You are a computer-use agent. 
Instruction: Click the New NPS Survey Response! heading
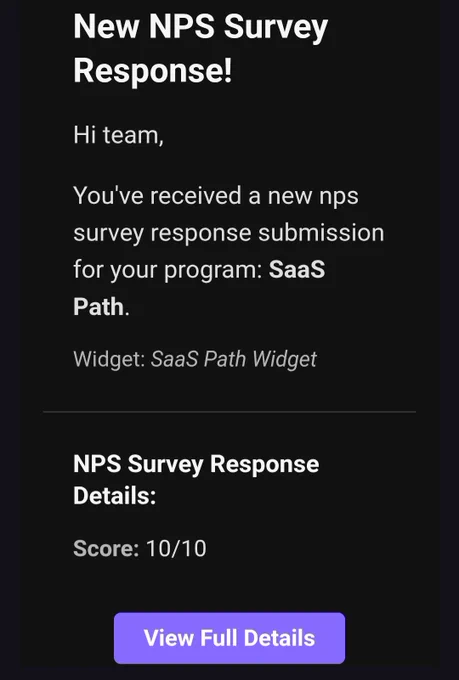point(200,48)
